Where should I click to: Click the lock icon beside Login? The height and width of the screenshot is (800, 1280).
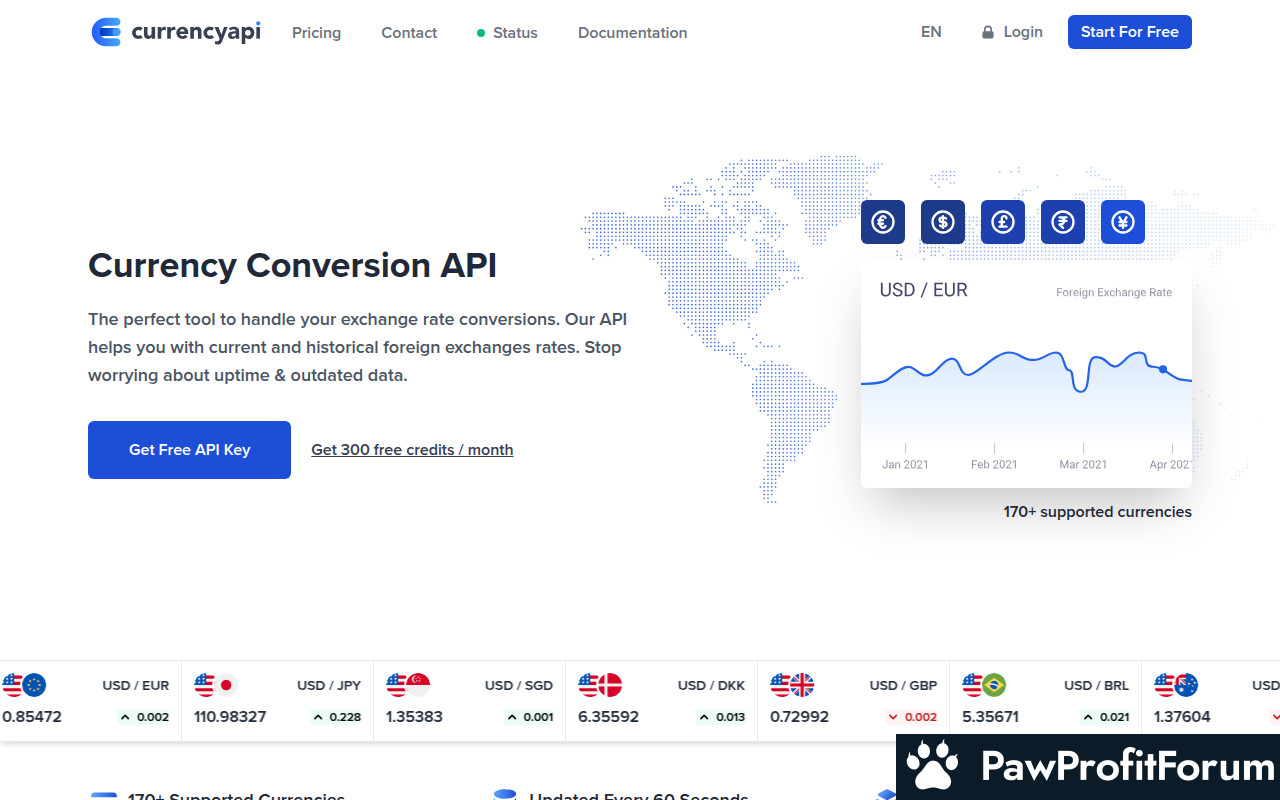[988, 32]
